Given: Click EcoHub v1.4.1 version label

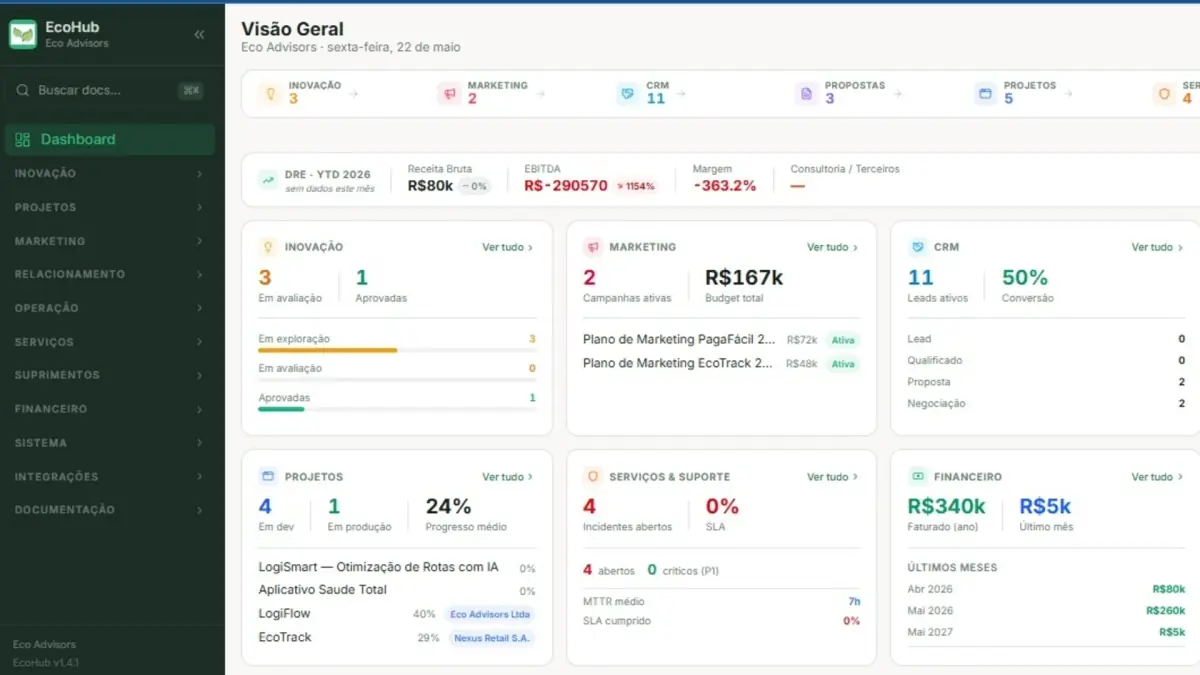Looking at the screenshot, I should (x=46, y=663).
